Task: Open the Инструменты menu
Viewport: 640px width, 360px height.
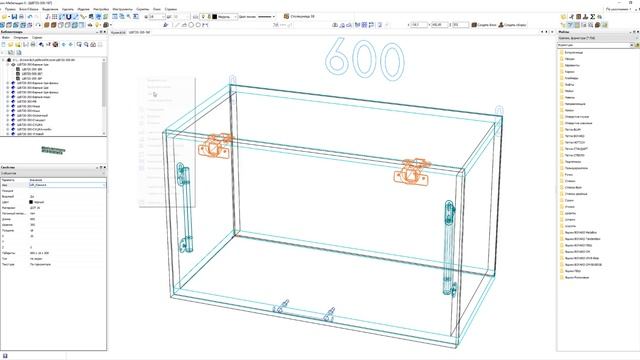Action: [122, 9]
